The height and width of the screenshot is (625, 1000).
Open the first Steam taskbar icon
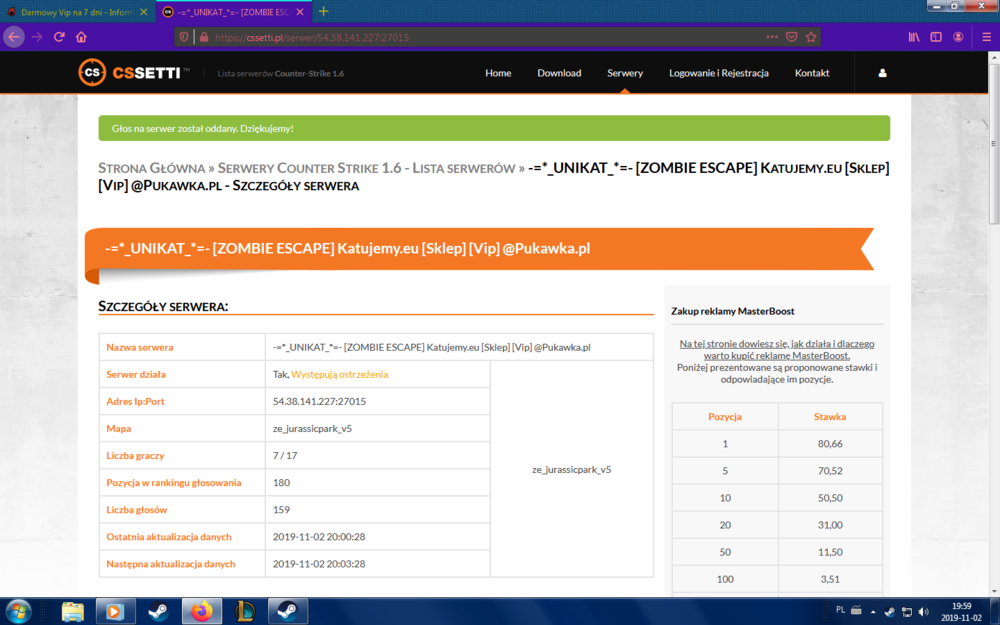(x=158, y=612)
